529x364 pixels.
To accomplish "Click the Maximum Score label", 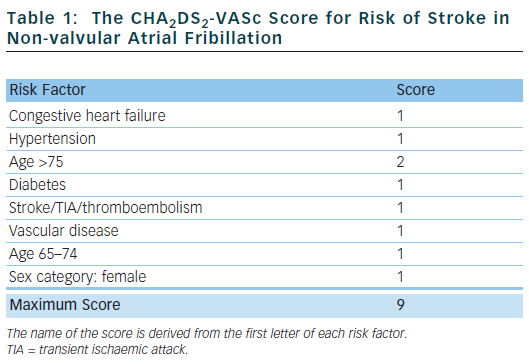I will point(65,305).
